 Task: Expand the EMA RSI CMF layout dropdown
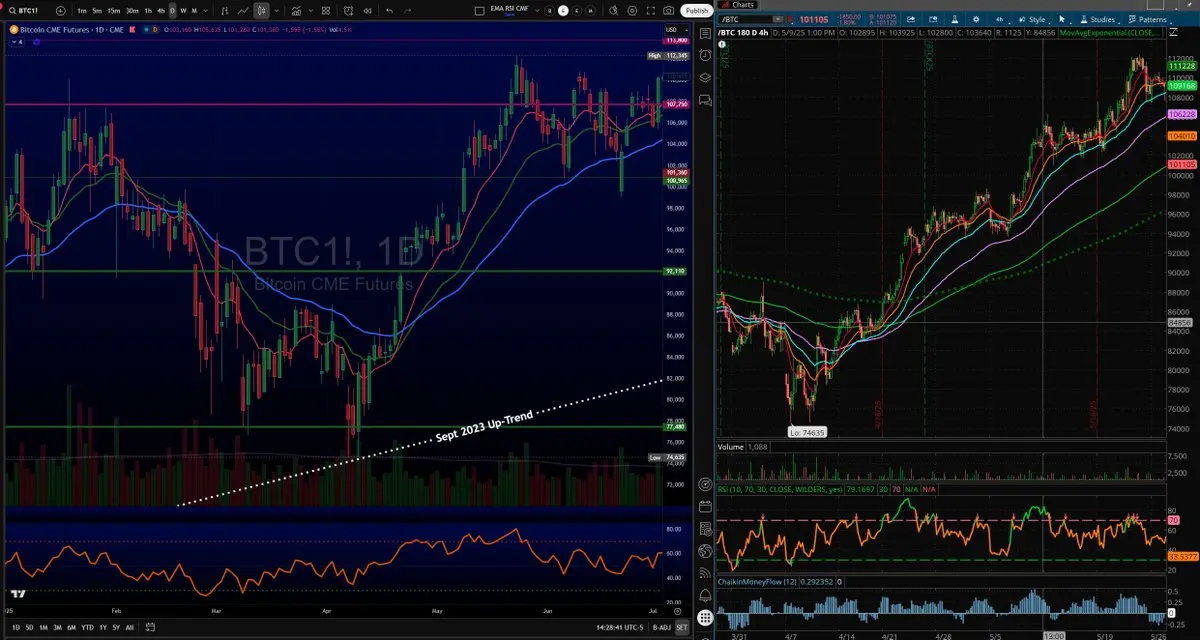pos(537,10)
